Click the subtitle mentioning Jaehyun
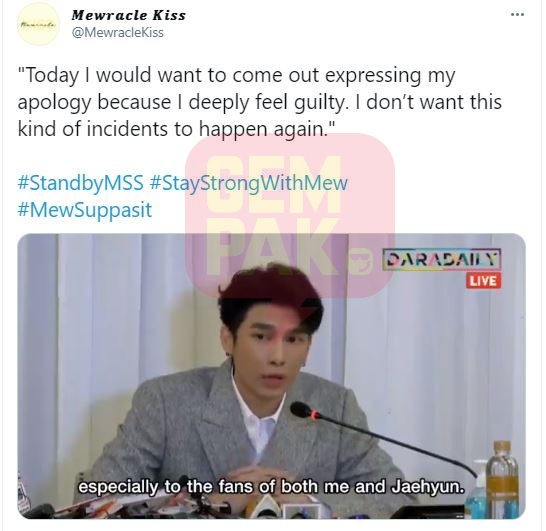Image resolution: width=546 pixels, height=531 pixels. (271, 486)
